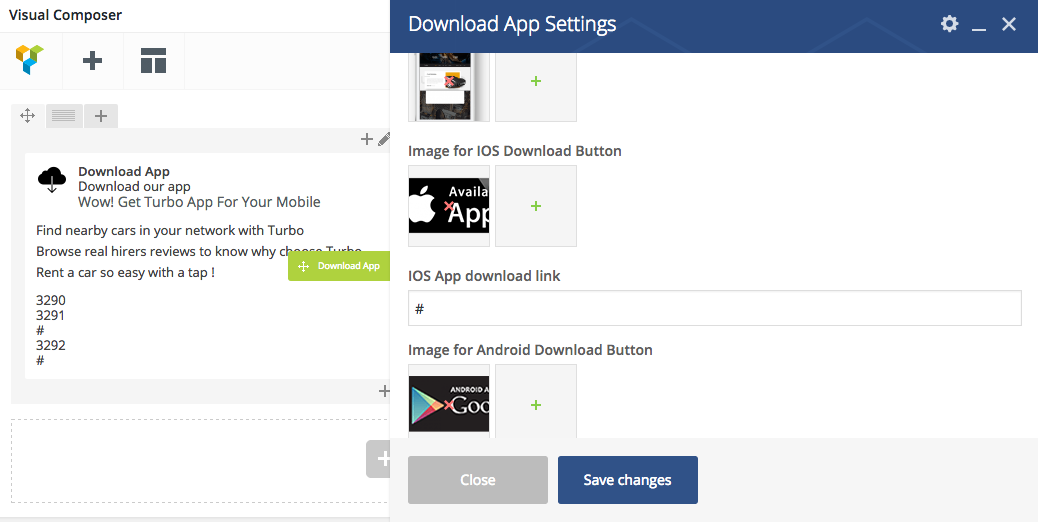Click the add column plus tab
This screenshot has height=522, width=1038.
click(x=101, y=116)
